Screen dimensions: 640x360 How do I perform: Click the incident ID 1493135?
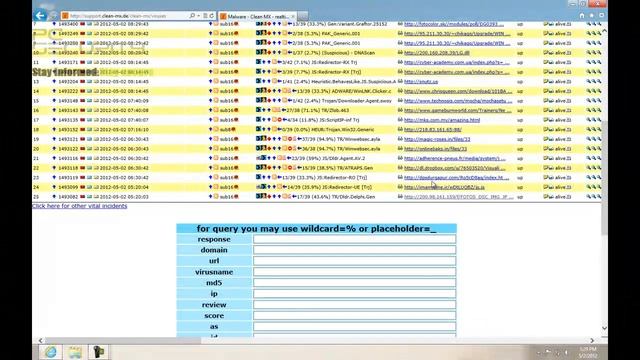click(69, 120)
